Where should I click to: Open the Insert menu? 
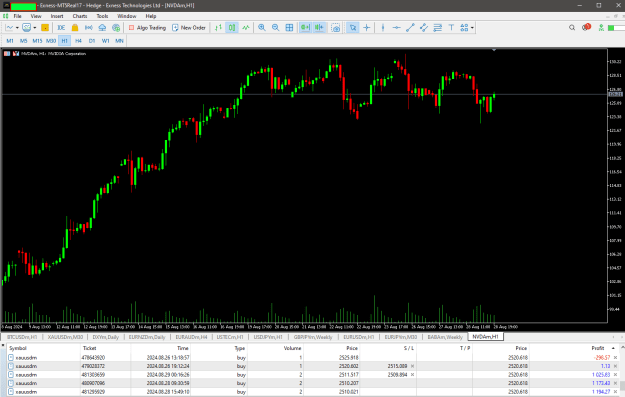tap(57, 16)
